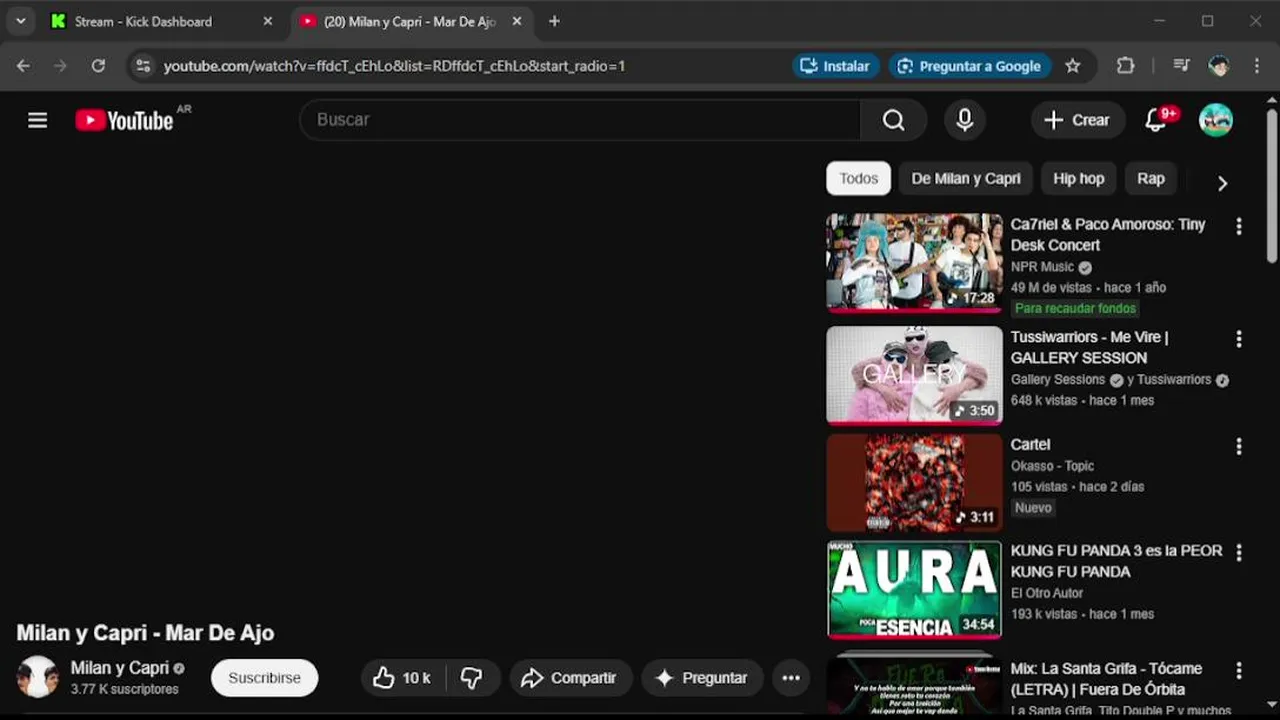Like the video with thumbs up

tap(403, 678)
